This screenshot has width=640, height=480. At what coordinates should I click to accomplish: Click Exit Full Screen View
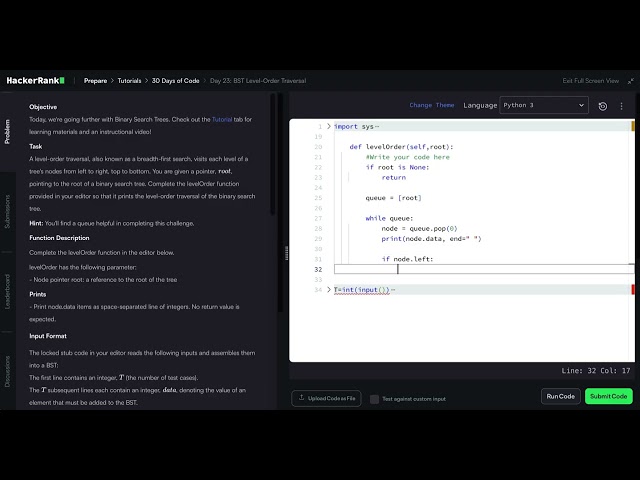point(591,81)
